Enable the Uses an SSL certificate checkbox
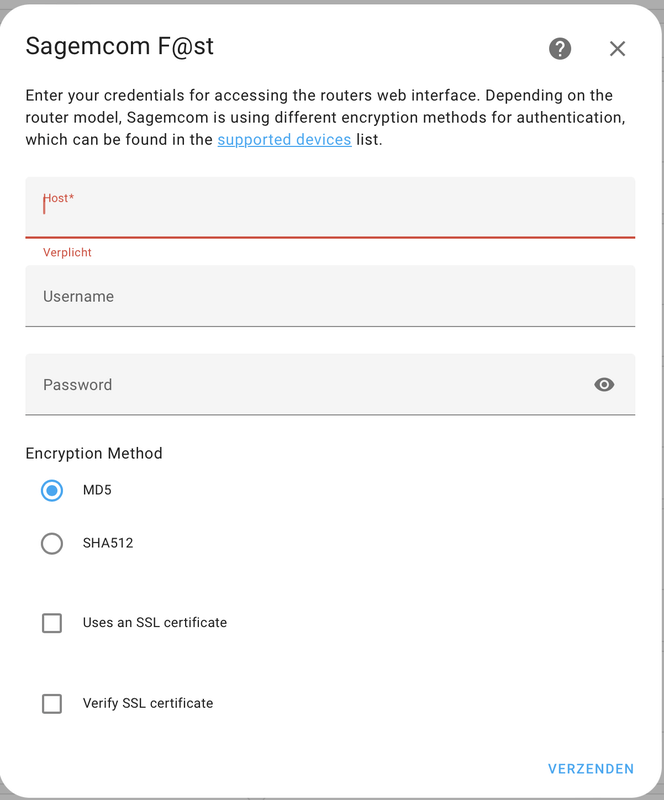 pyautogui.click(x=52, y=623)
